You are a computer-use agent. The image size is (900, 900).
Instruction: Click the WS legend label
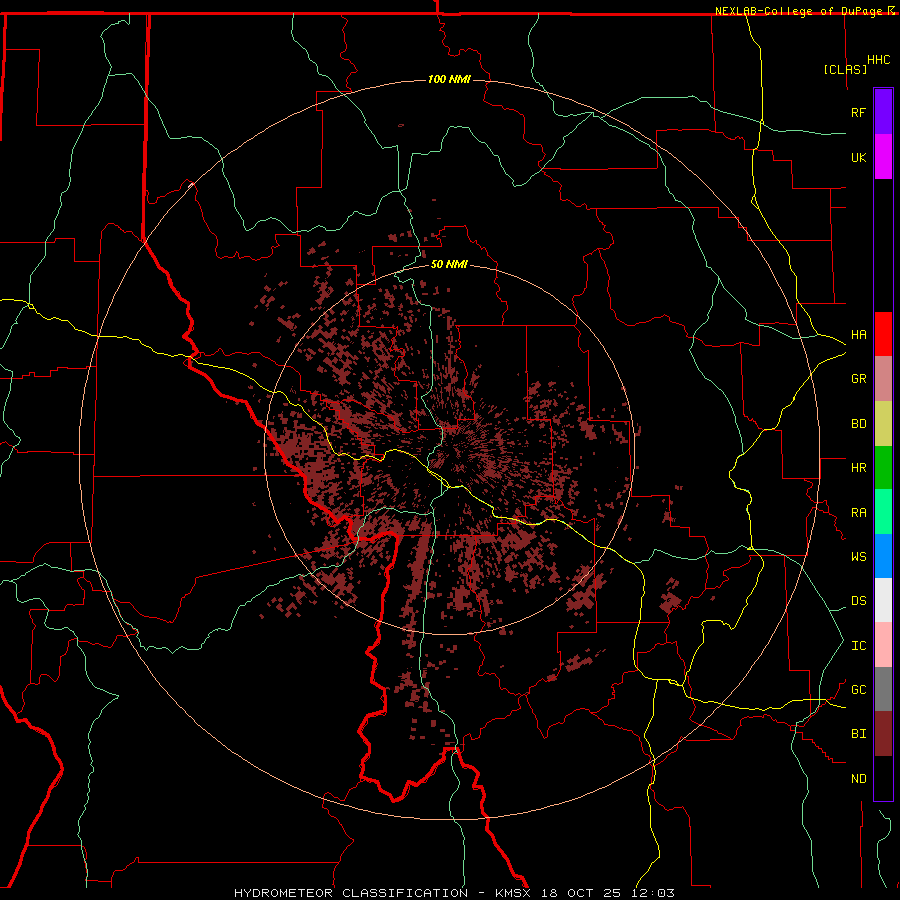pyautogui.click(x=858, y=557)
